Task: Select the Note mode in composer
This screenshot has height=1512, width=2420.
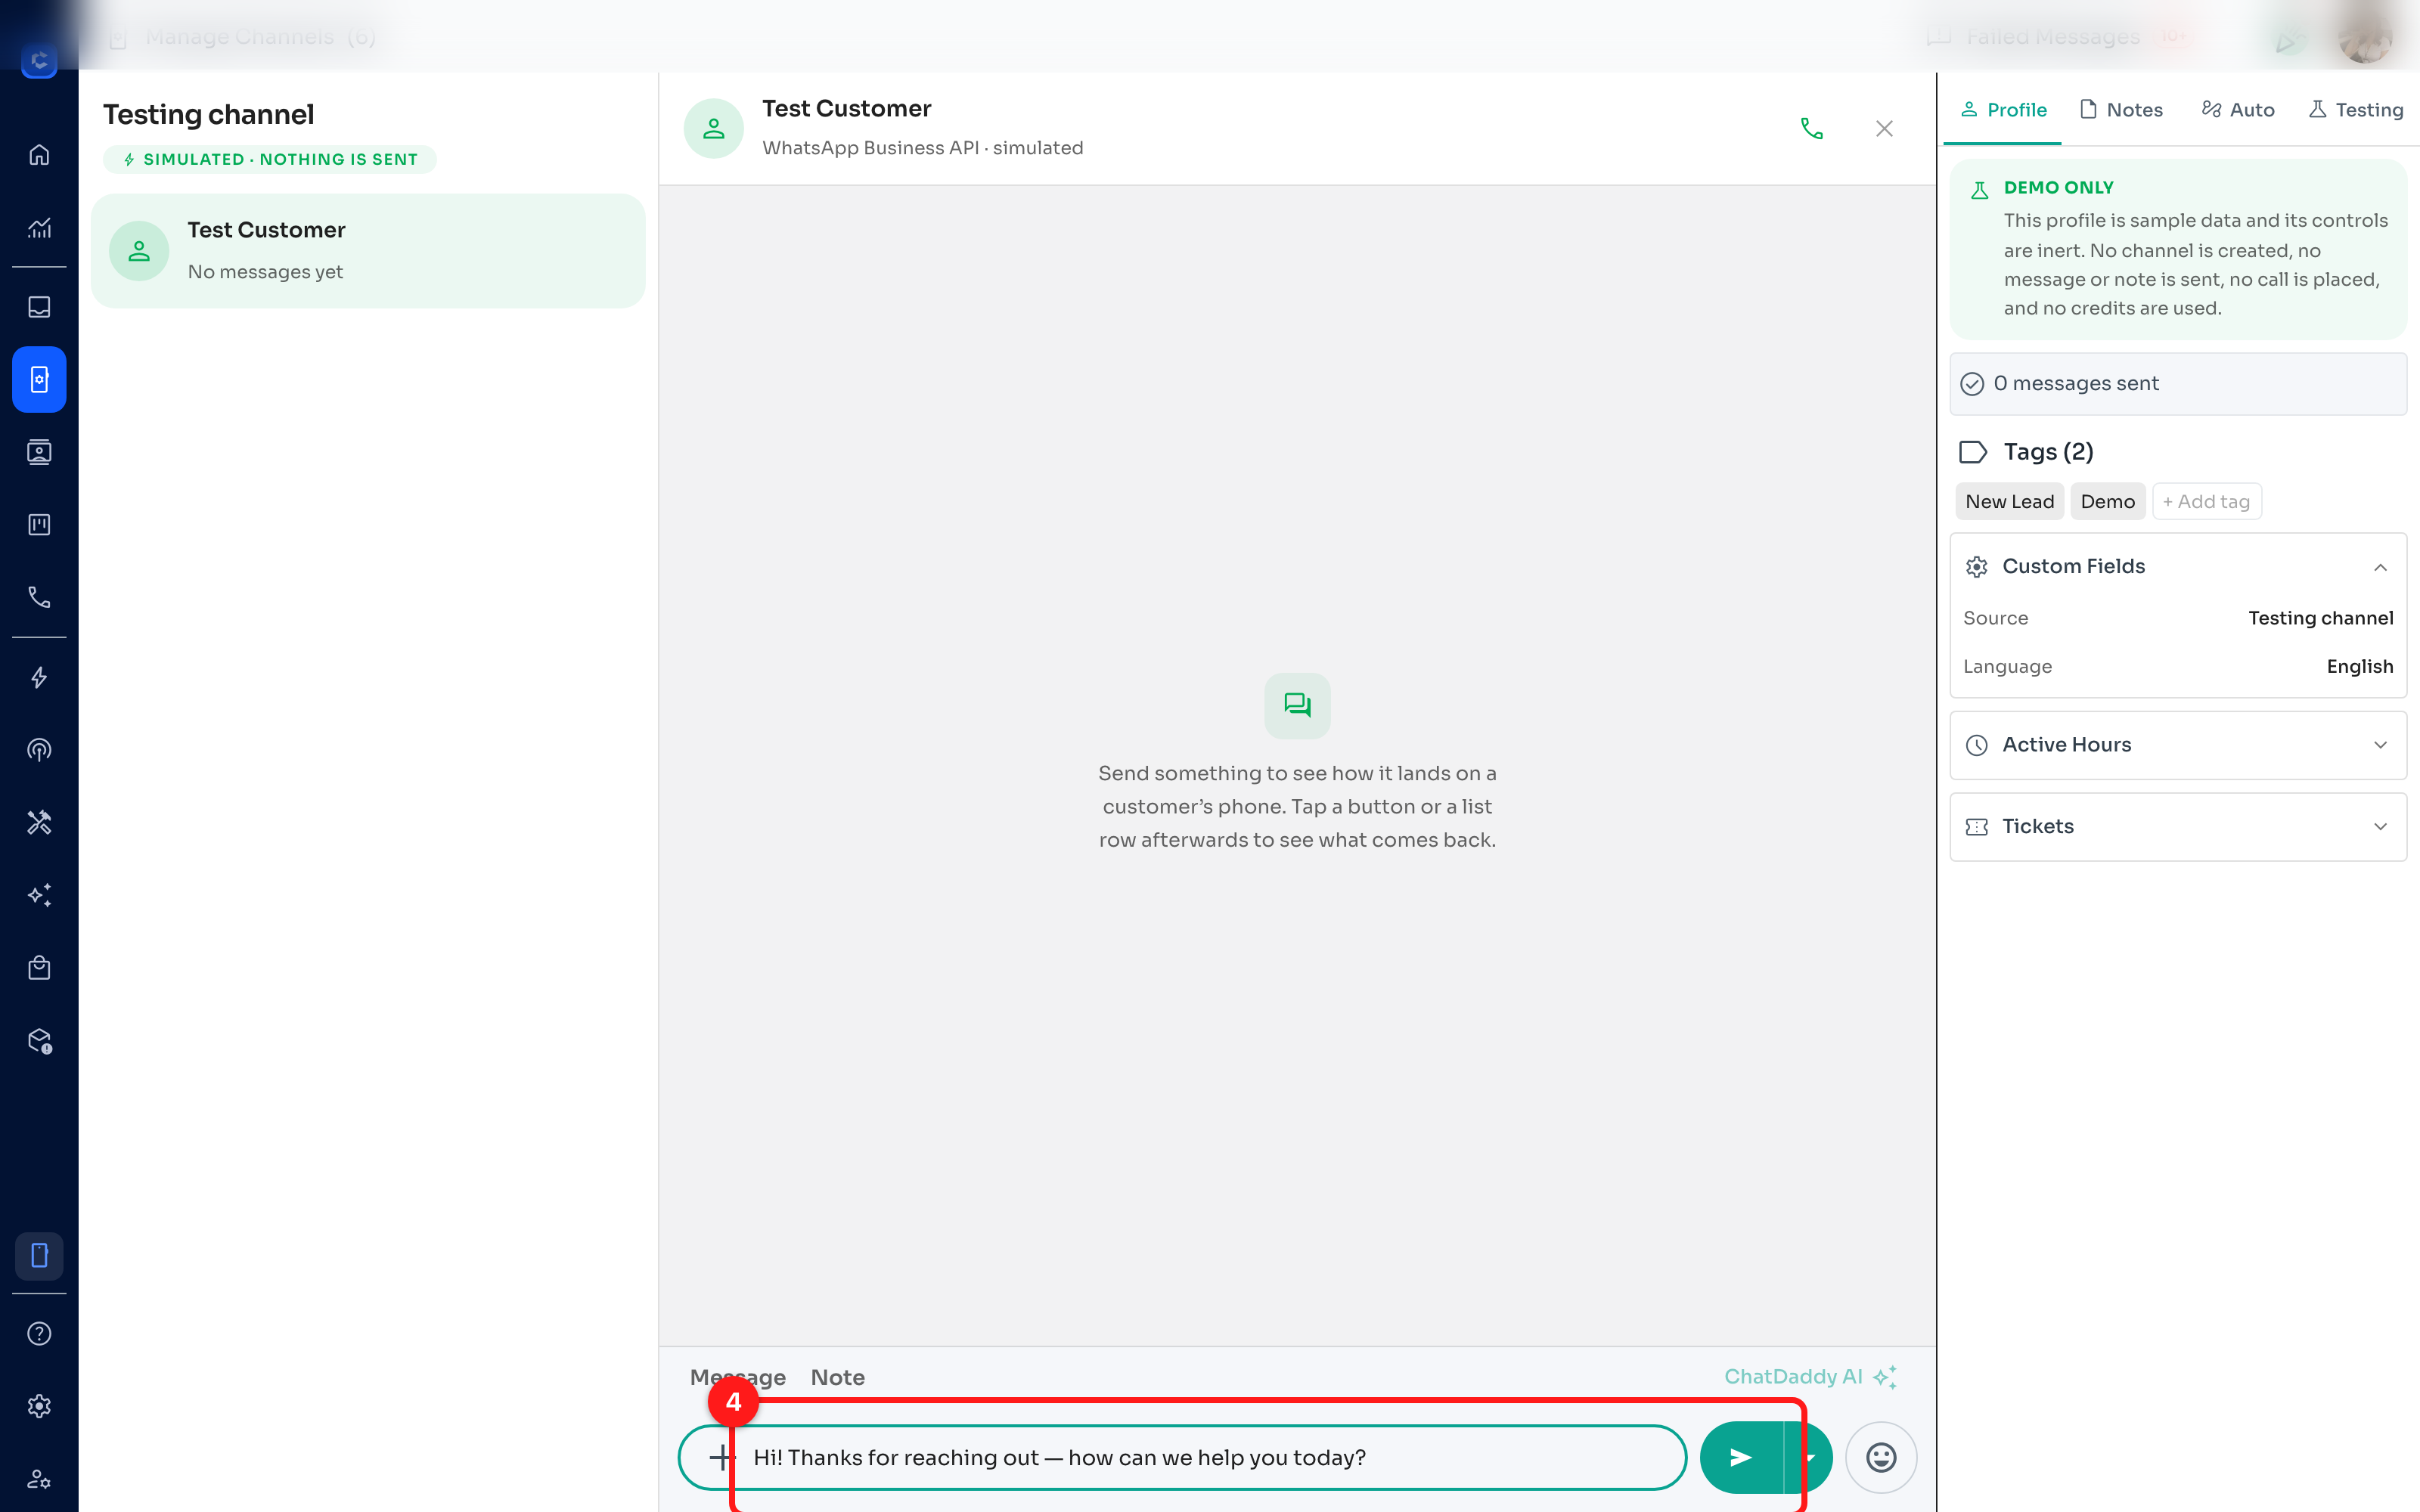Action: tap(838, 1377)
